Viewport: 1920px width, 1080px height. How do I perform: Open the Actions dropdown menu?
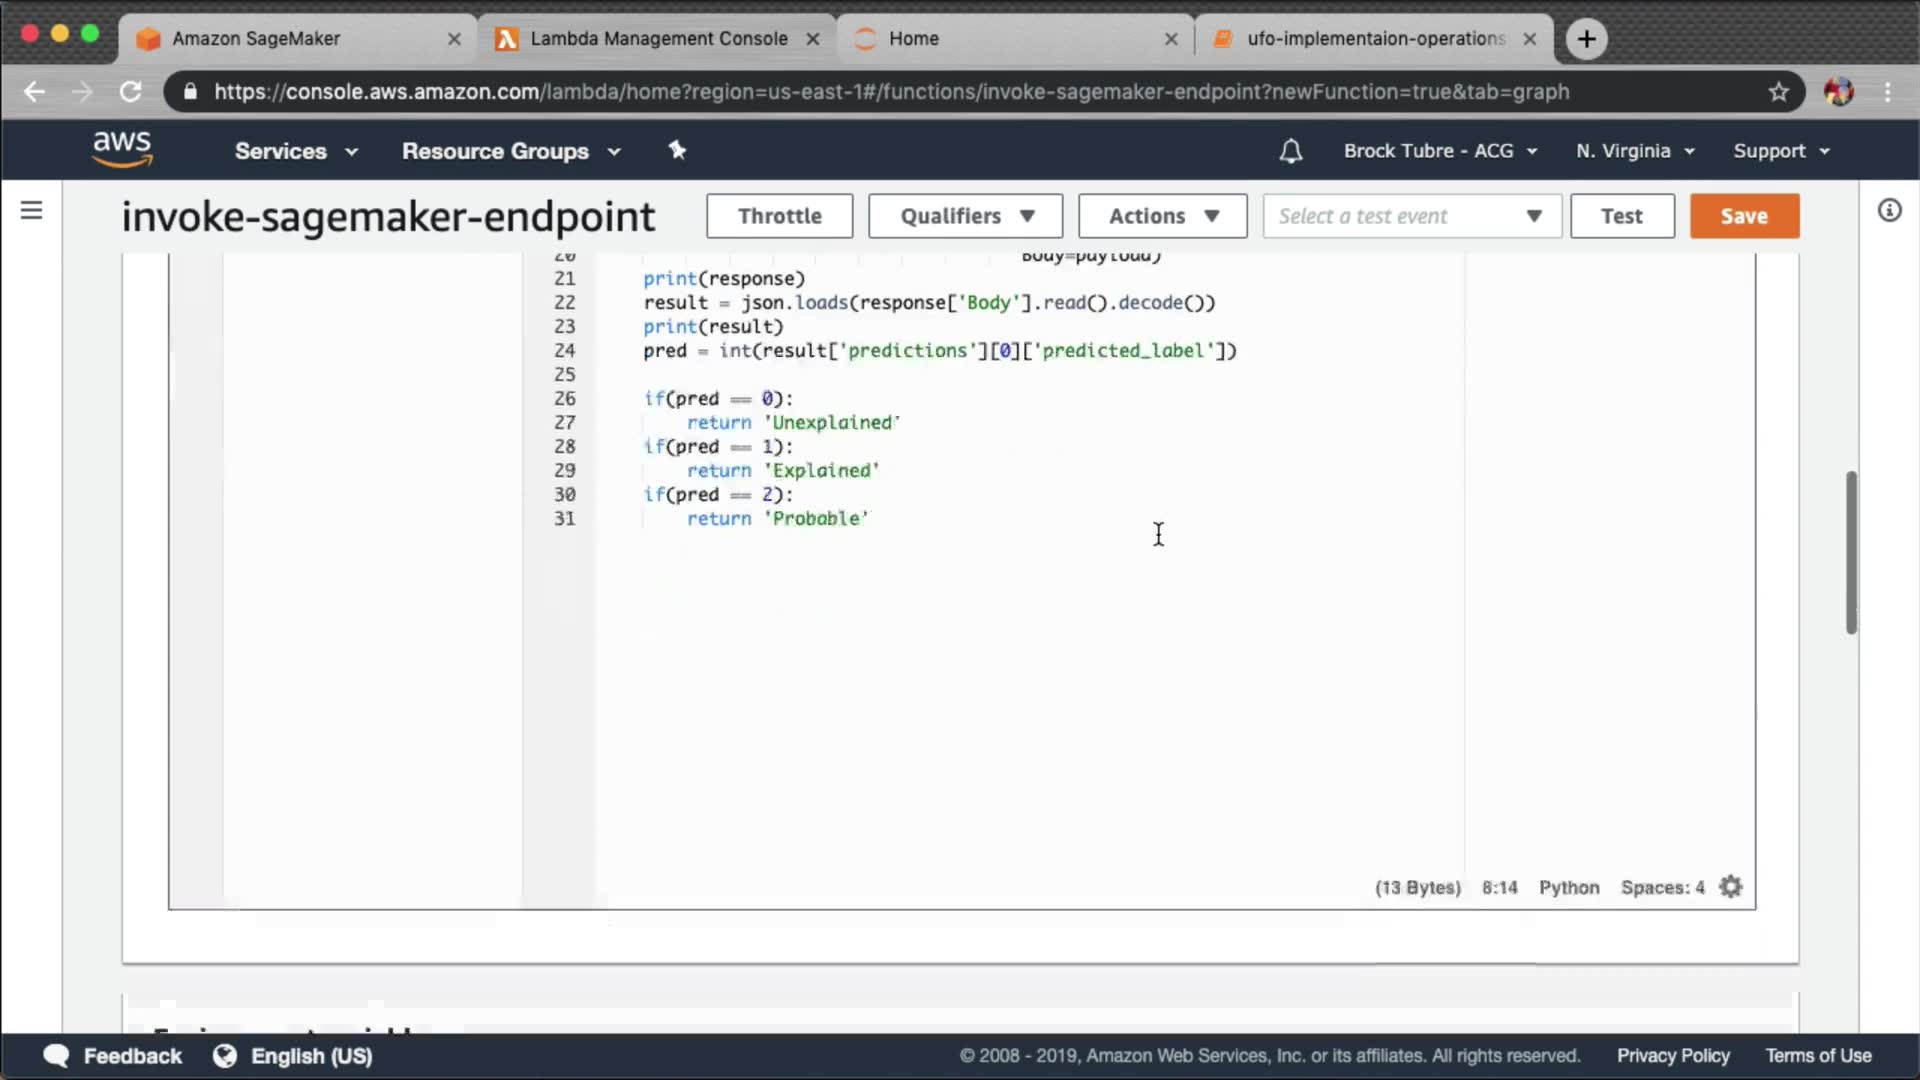1162,216
